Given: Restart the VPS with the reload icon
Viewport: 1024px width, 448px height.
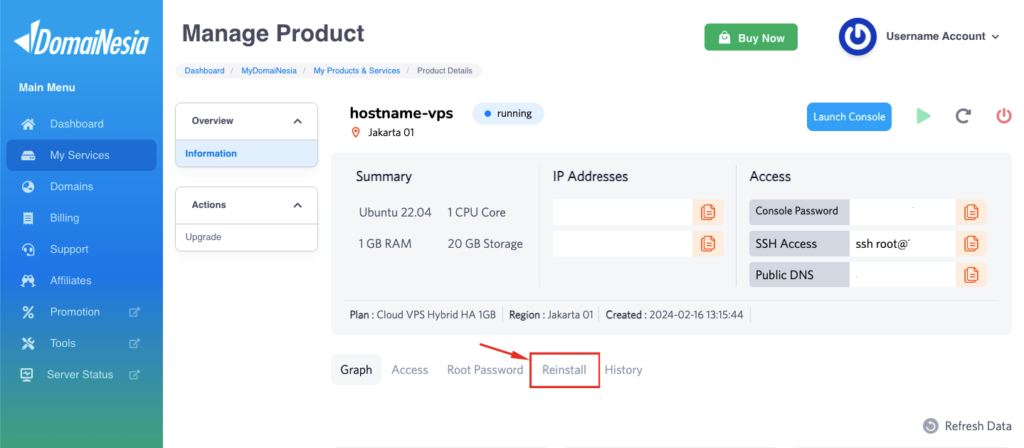Looking at the screenshot, I should click(963, 116).
